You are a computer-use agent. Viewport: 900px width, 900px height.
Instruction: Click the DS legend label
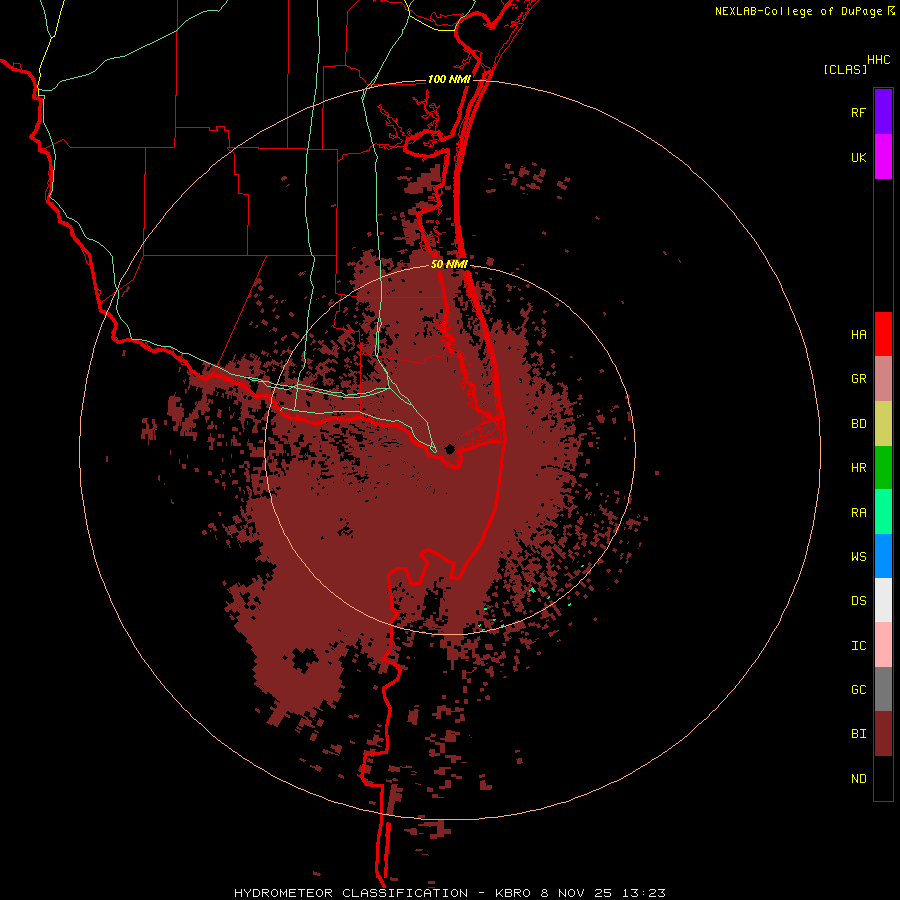click(x=858, y=601)
